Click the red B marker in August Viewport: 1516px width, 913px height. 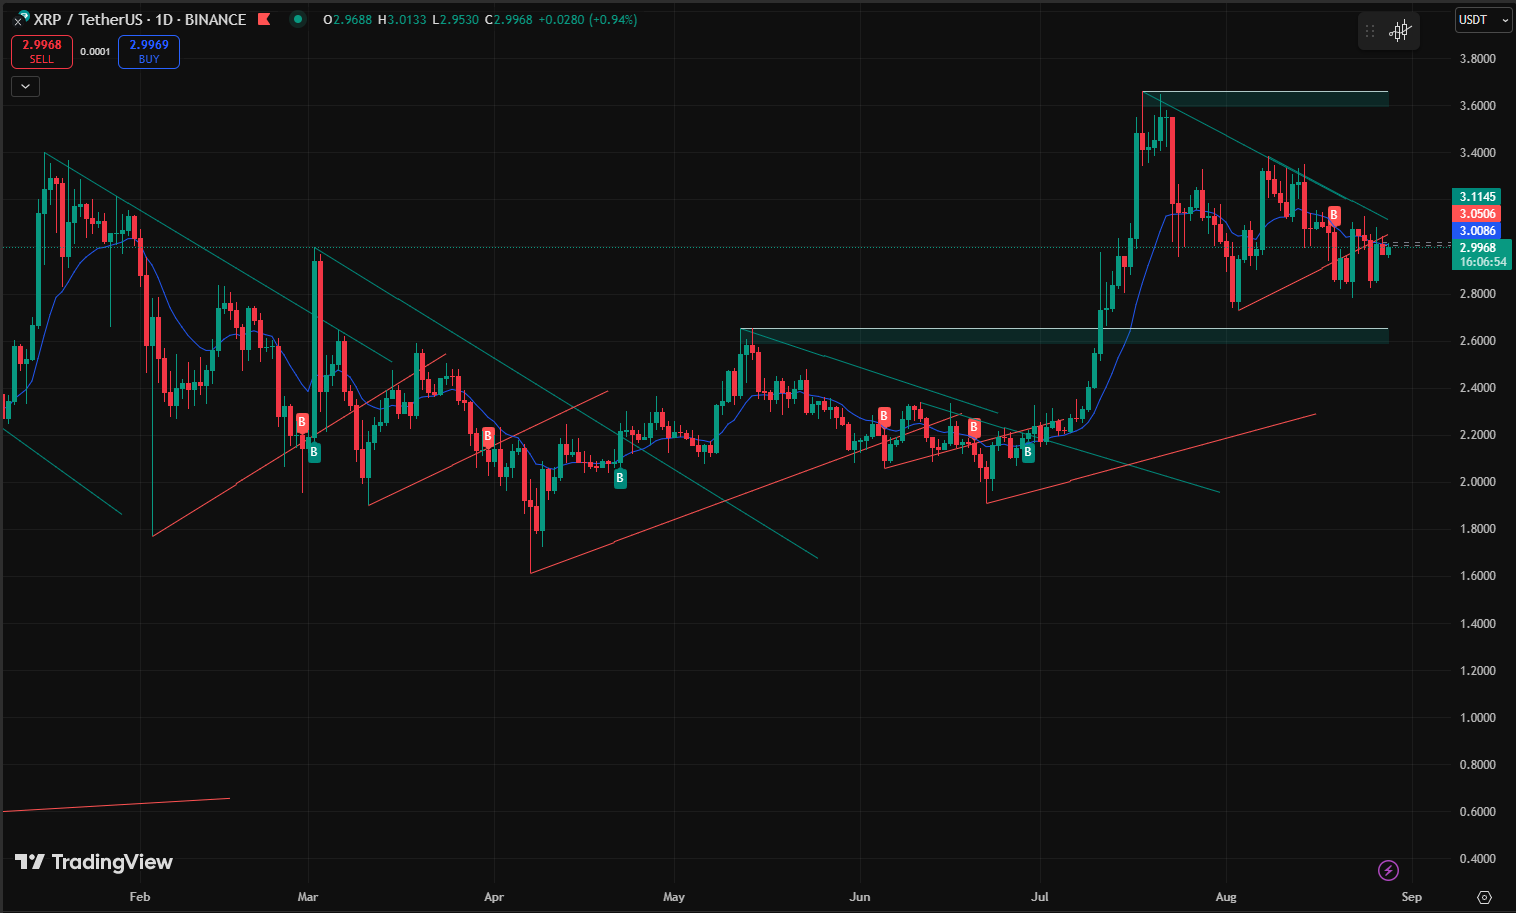(x=1333, y=215)
